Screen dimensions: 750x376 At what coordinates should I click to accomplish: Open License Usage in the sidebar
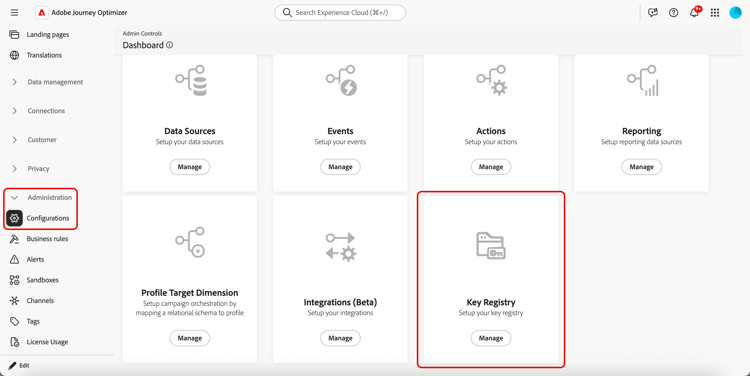(x=47, y=342)
